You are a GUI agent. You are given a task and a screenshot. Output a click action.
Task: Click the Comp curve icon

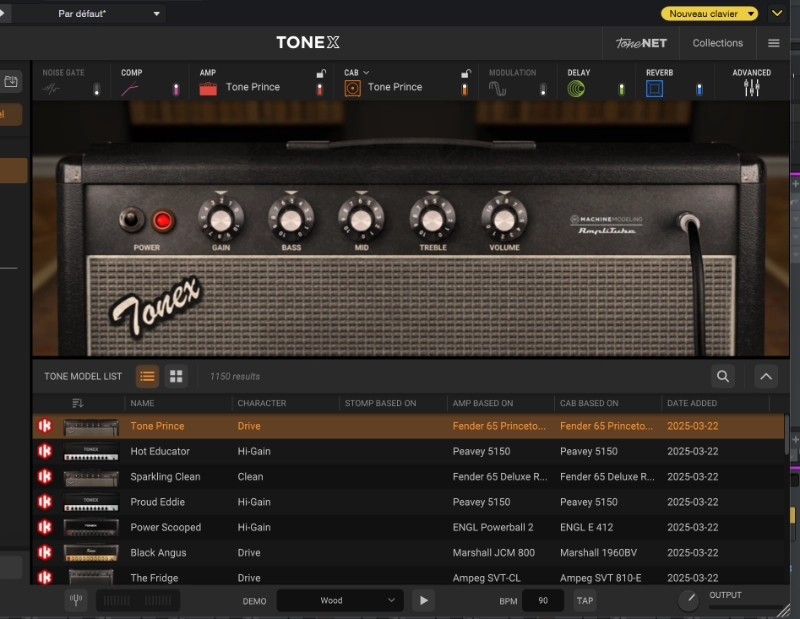coord(130,89)
